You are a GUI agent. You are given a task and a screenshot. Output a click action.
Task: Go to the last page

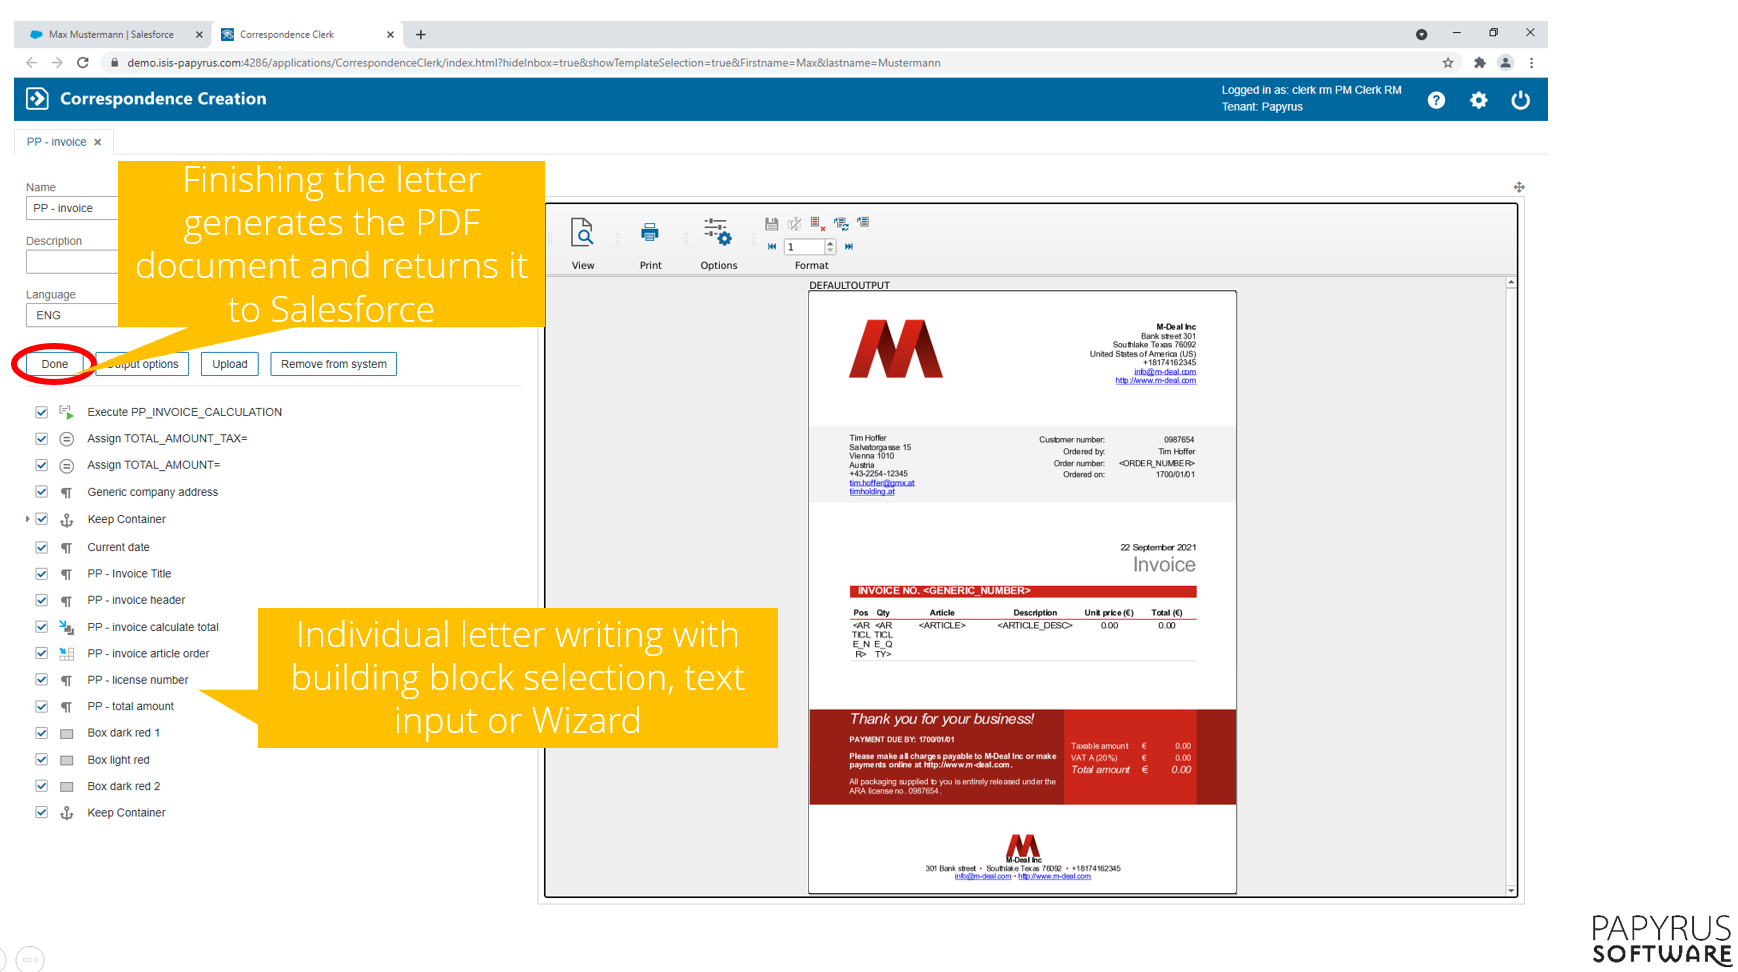pyautogui.click(x=849, y=246)
